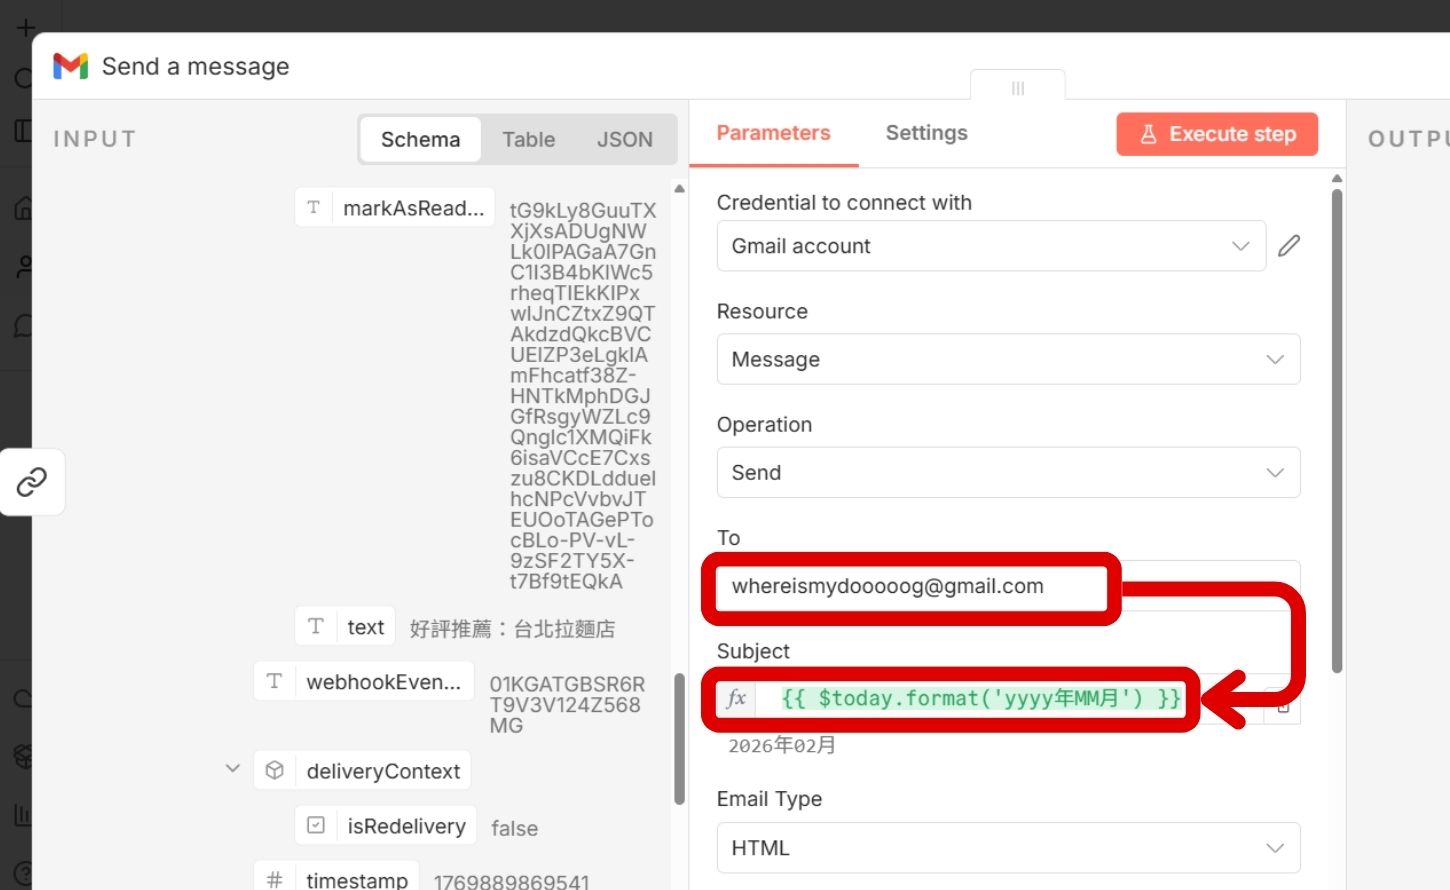Select the Parameters tab
1450x890 pixels.
(773, 133)
